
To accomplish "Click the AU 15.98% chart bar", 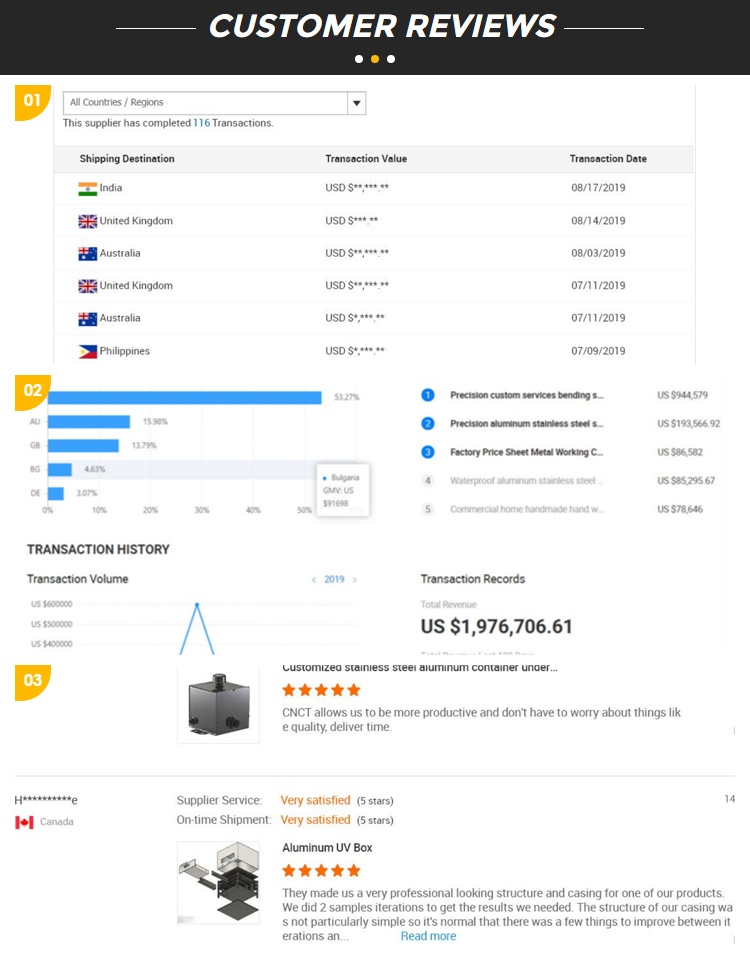I will tap(89, 422).
